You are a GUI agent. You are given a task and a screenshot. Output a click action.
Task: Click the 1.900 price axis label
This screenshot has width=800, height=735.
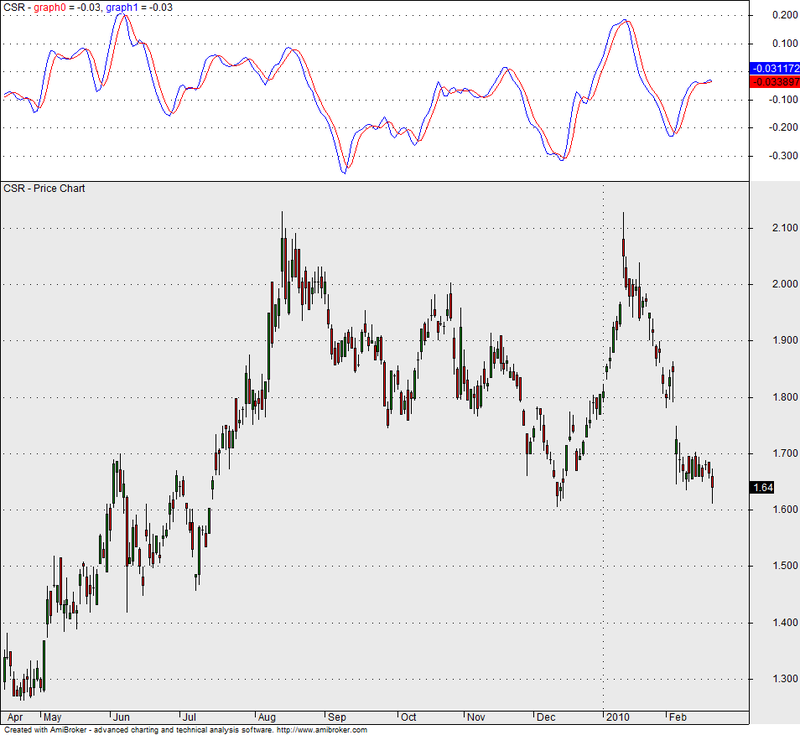click(785, 340)
